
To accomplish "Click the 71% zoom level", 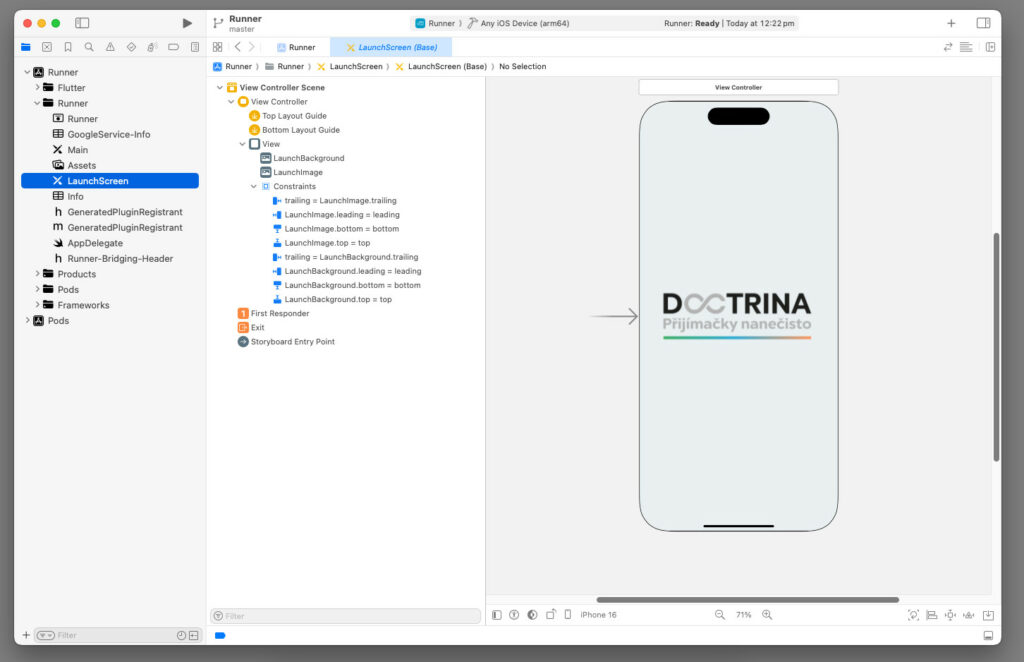I will 743,615.
